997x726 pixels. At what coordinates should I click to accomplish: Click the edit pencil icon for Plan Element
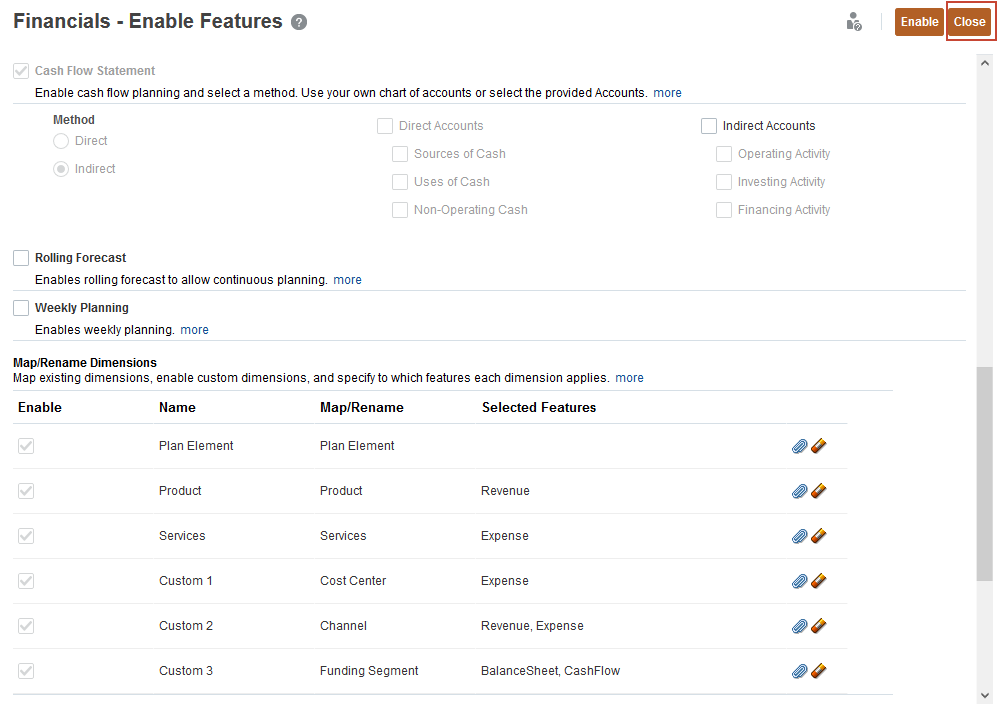coord(818,445)
